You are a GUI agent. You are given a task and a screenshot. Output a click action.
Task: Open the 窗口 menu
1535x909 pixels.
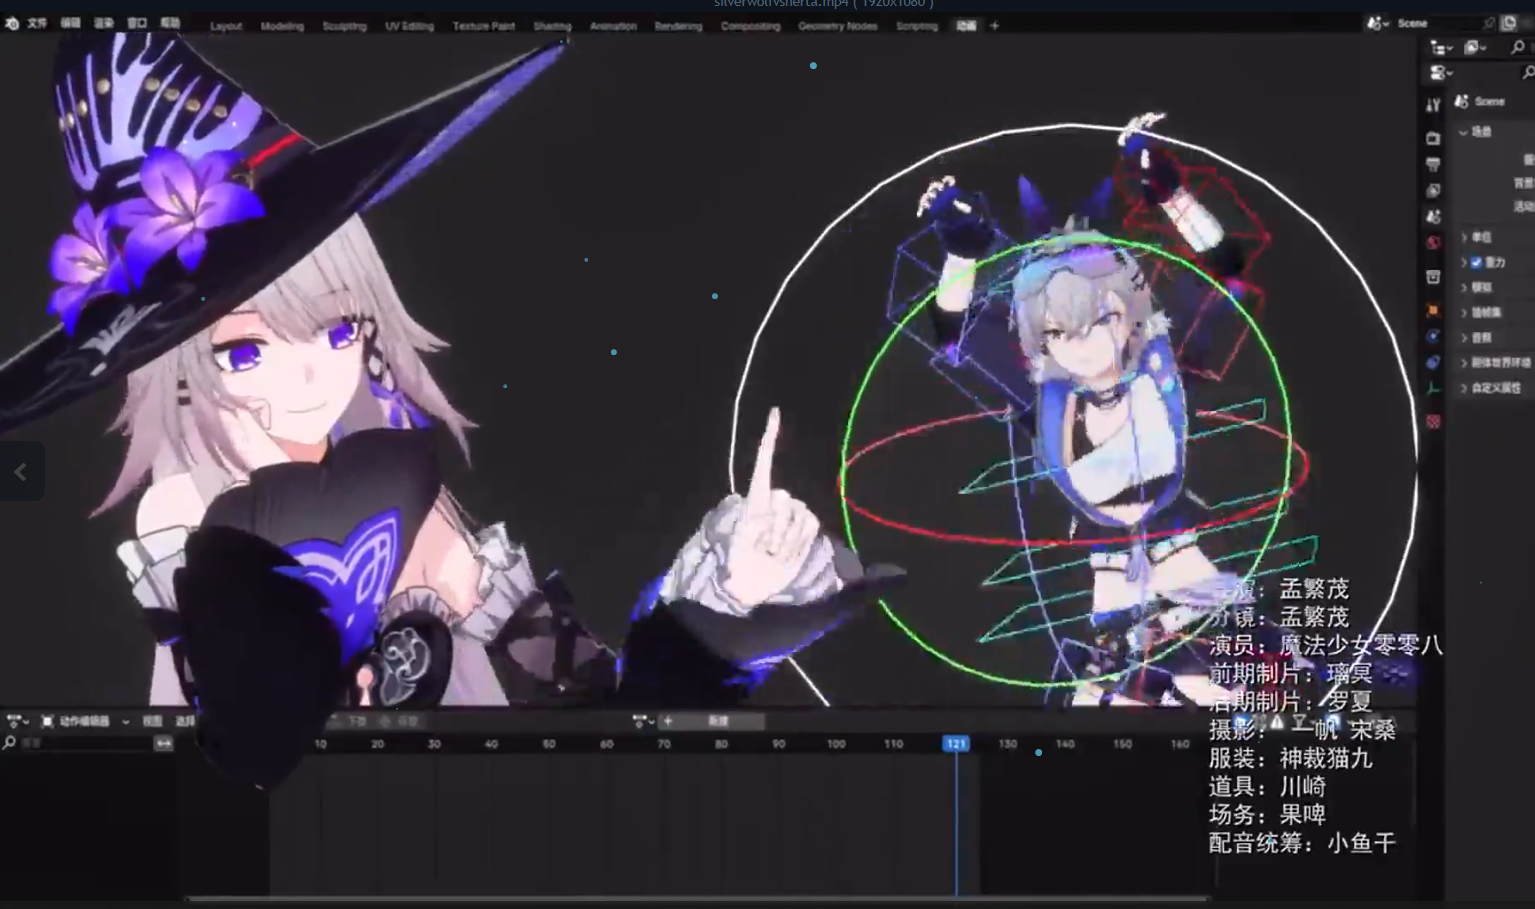click(x=137, y=23)
